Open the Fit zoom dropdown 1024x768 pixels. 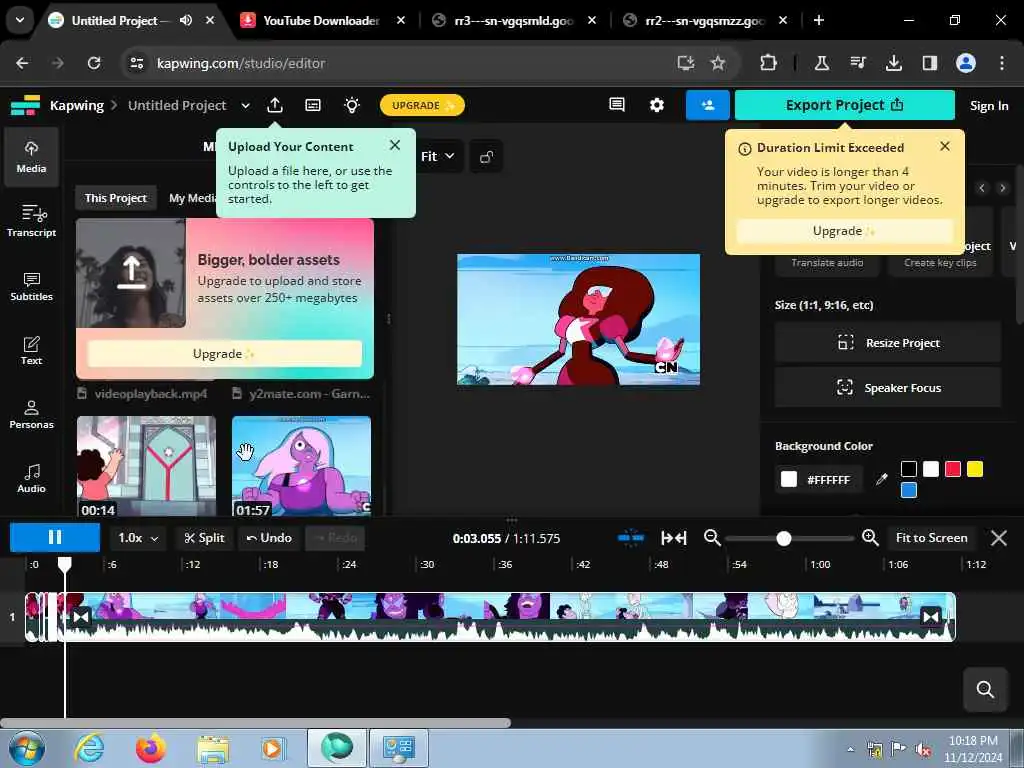438,157
